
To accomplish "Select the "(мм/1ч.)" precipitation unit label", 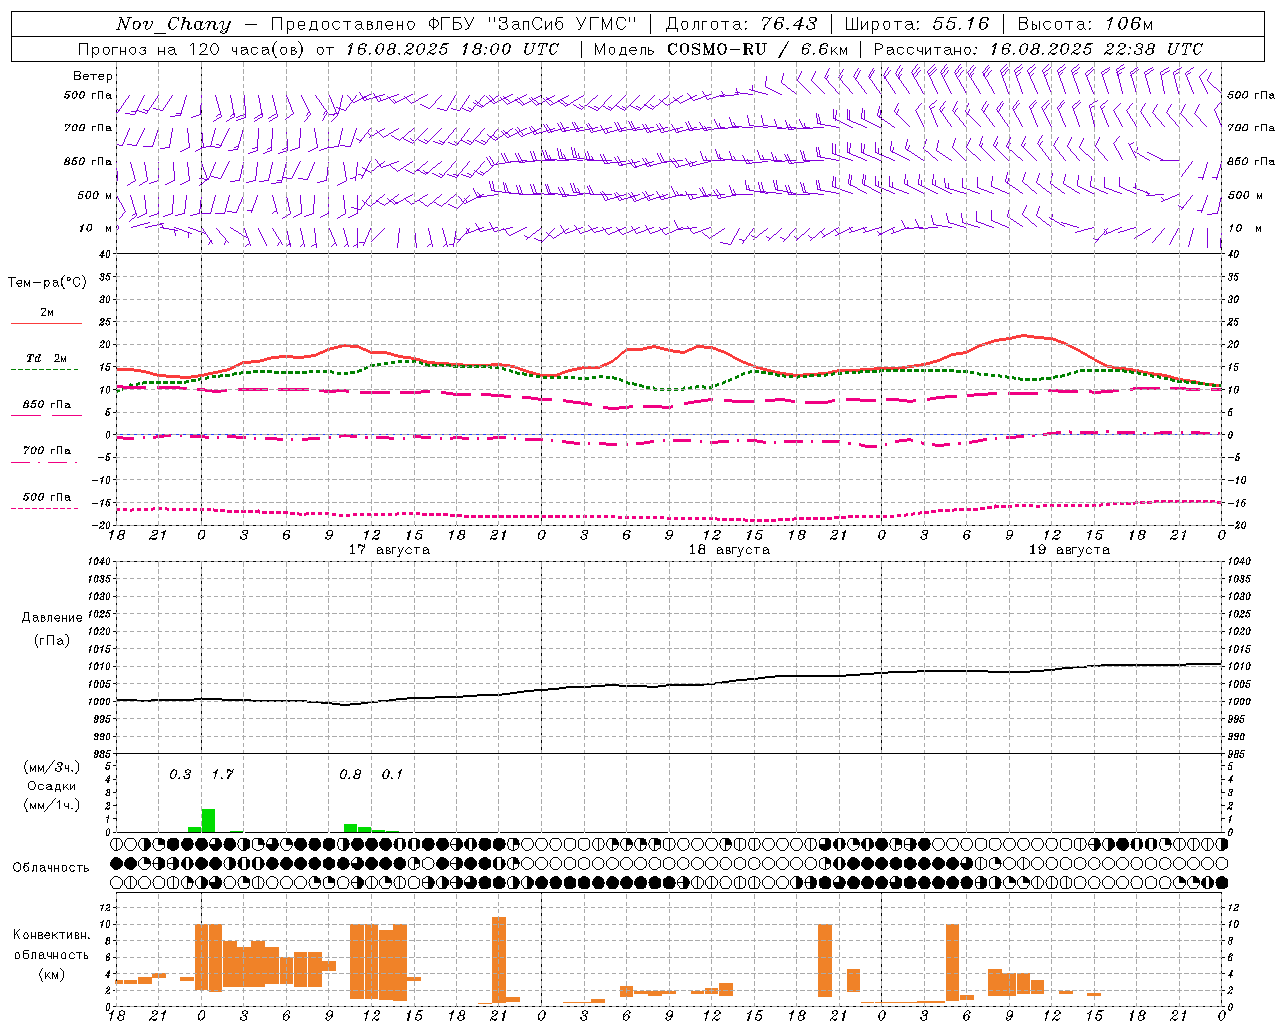I will pyautogui.click(x=52, y=805).
